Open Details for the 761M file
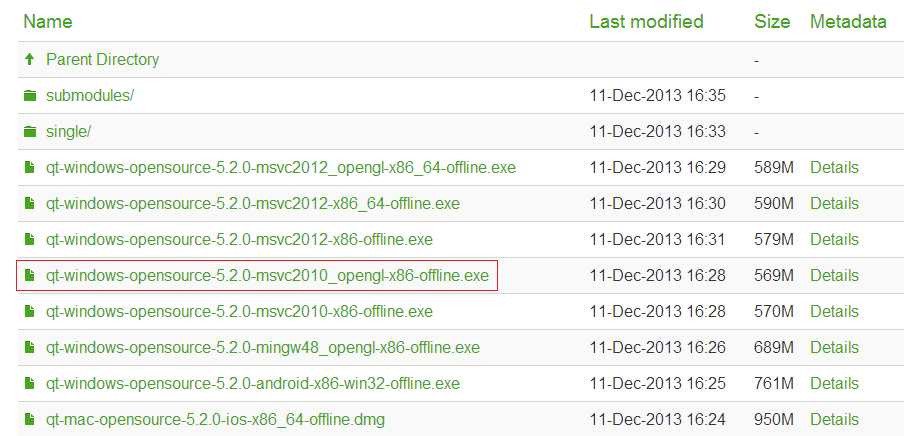This screenshot has height=436, width=919. pos(834,384)
